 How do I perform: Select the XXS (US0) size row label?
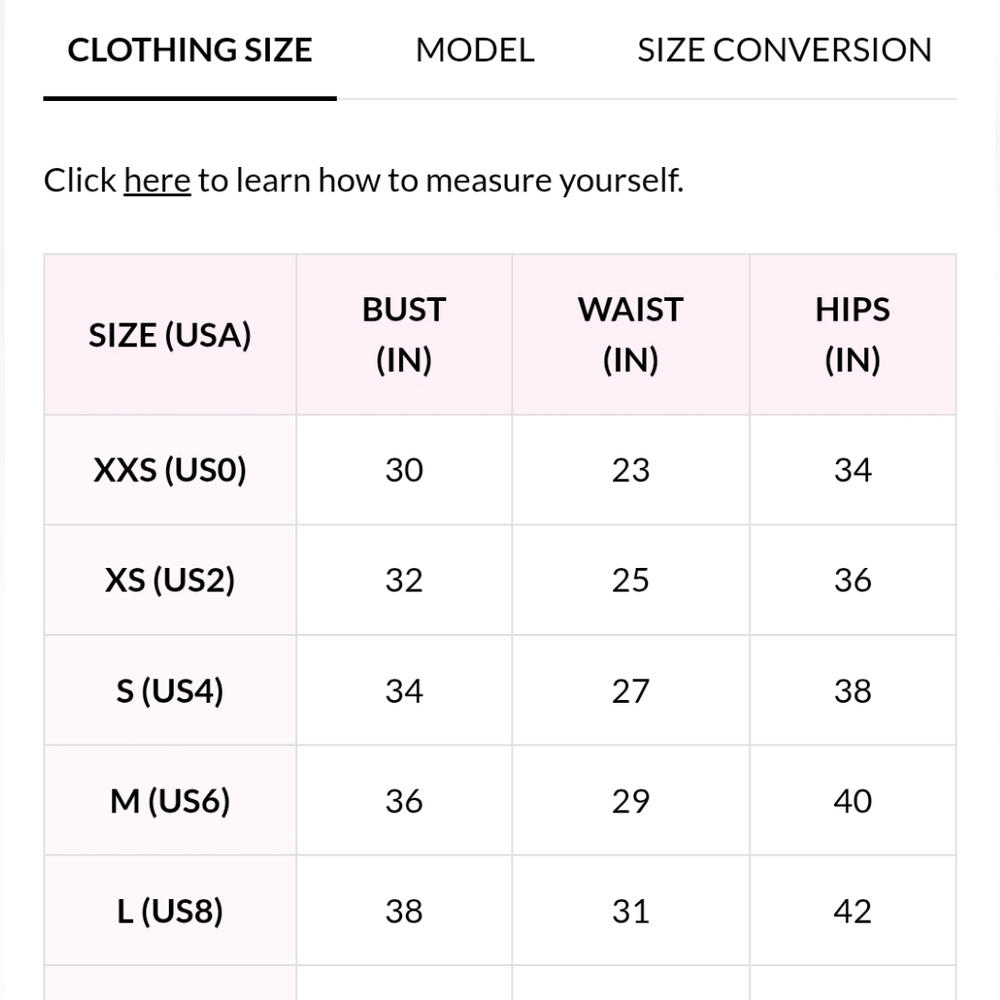pyautogui.click(x=170, y=470)
